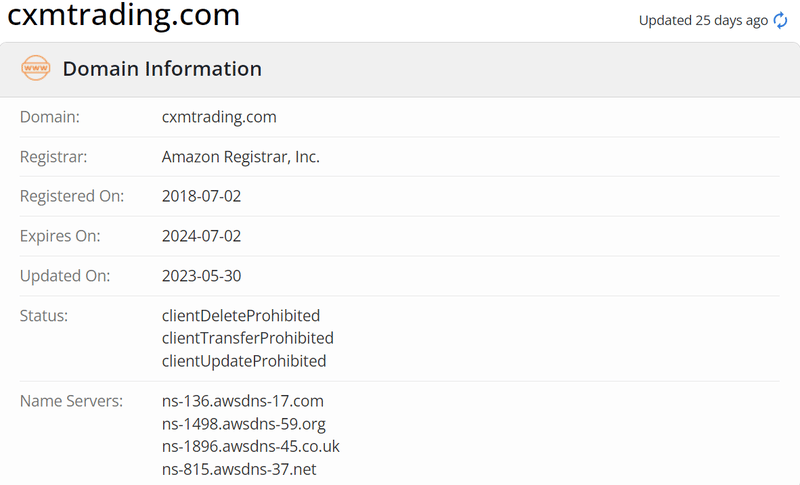Screen dimensions: 800x485
Task: Select the cxmtrading.com domain value
Action: (219, 117)
